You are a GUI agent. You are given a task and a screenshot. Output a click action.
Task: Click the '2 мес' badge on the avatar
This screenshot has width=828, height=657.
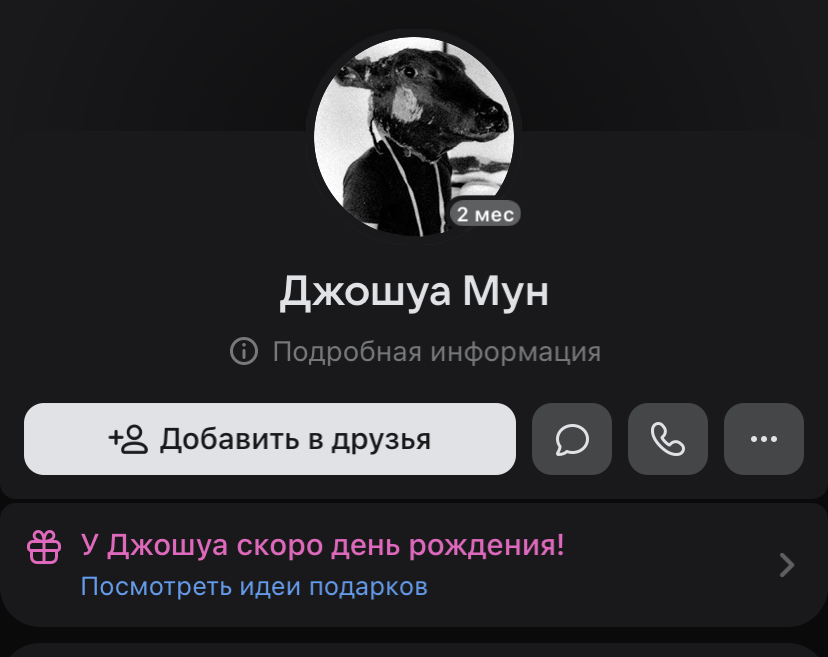coord(485,214)
